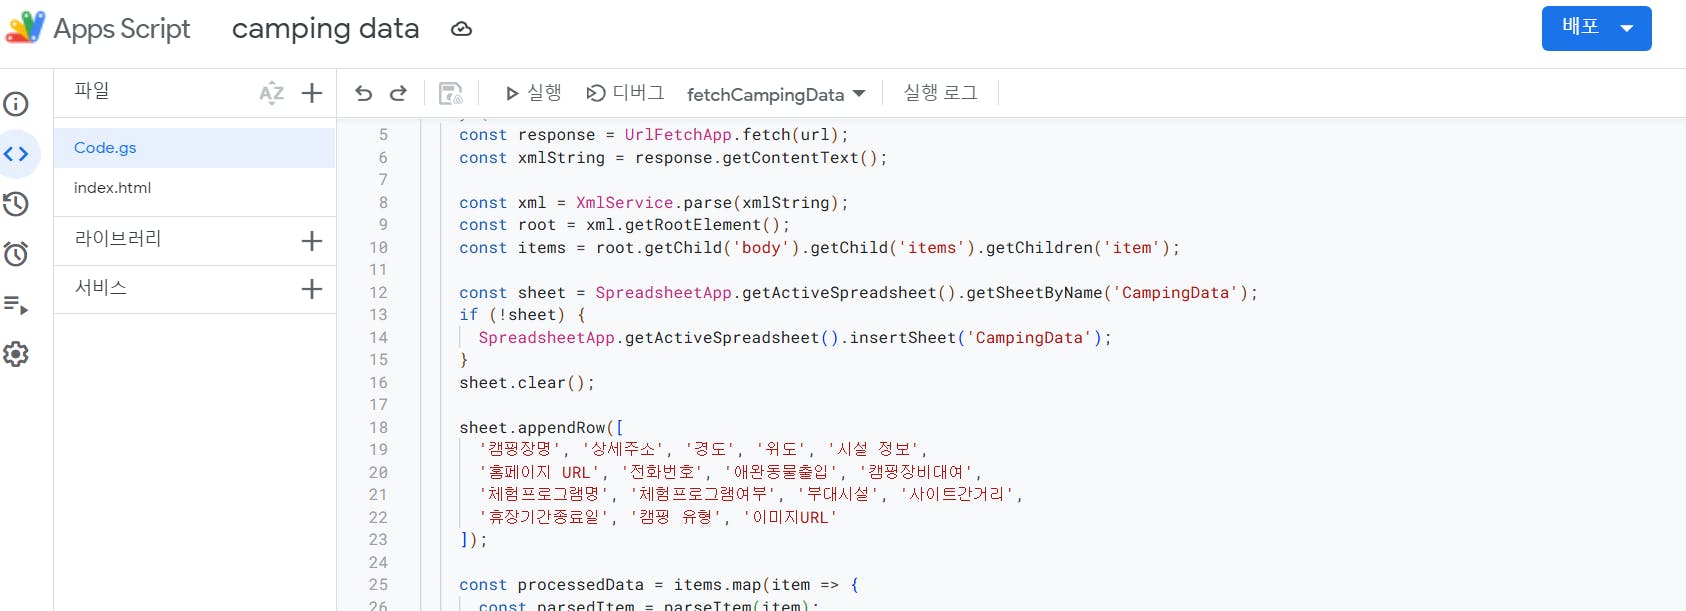Open the index.html file
Image resolution: width=1686 pixels, height=611 pixels.
pos(194,187)
